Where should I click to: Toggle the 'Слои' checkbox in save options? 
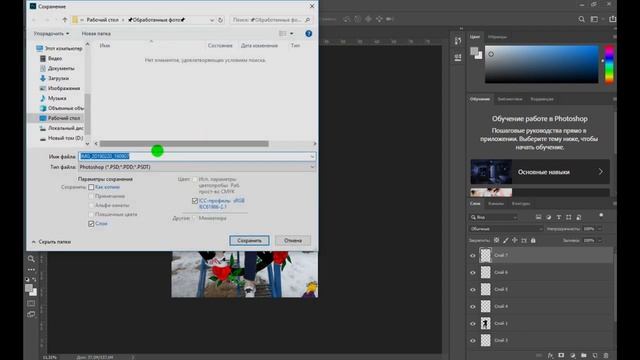(x=91, y=224)
